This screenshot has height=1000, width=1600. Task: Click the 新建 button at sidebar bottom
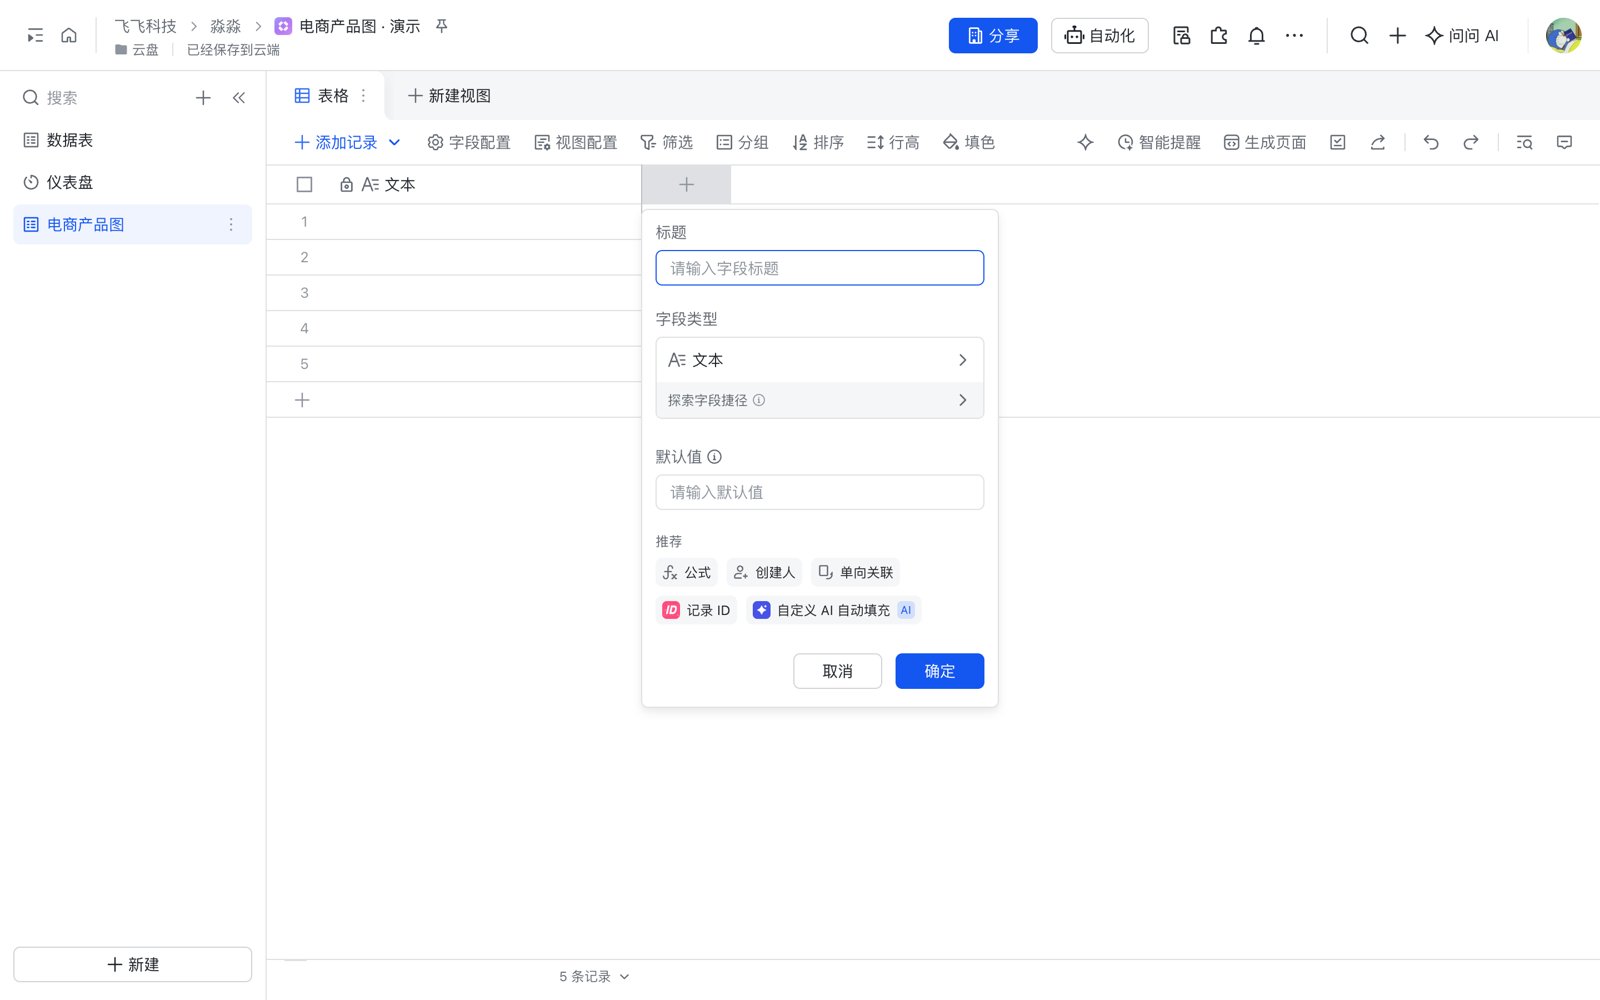pyautogui.click(x=132, y=964)
